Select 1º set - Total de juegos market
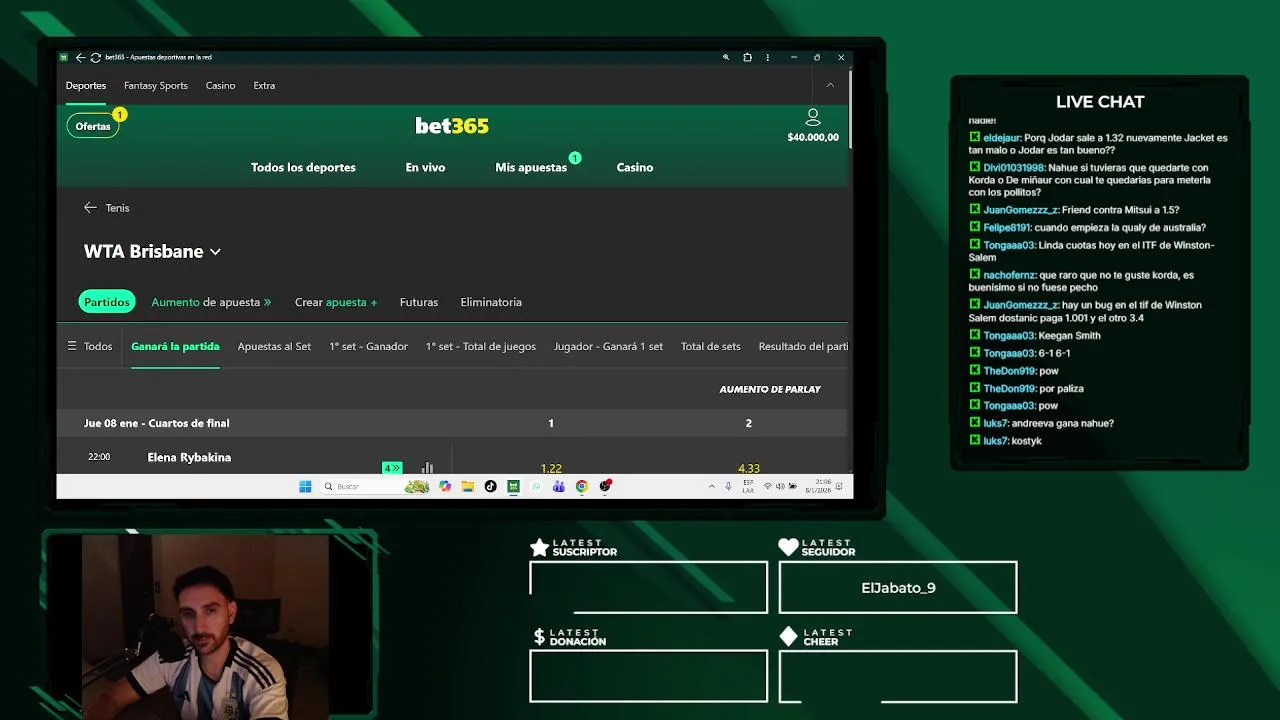 point(481,346)
